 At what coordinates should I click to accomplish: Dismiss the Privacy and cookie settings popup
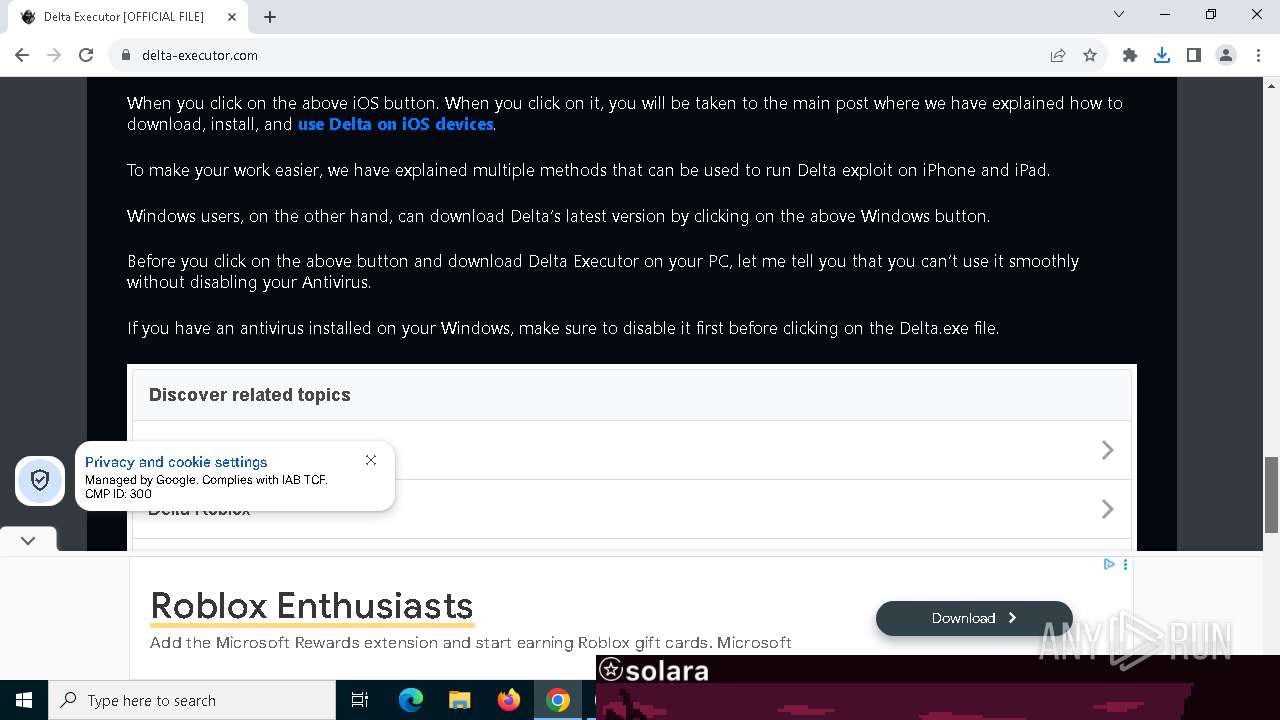(x=371, y=460)
